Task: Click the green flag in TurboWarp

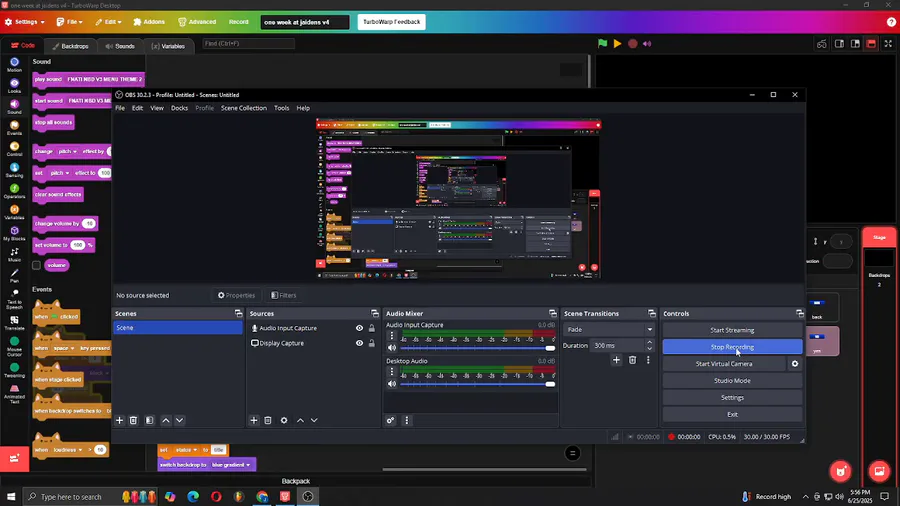Action: tap(602, 44)
